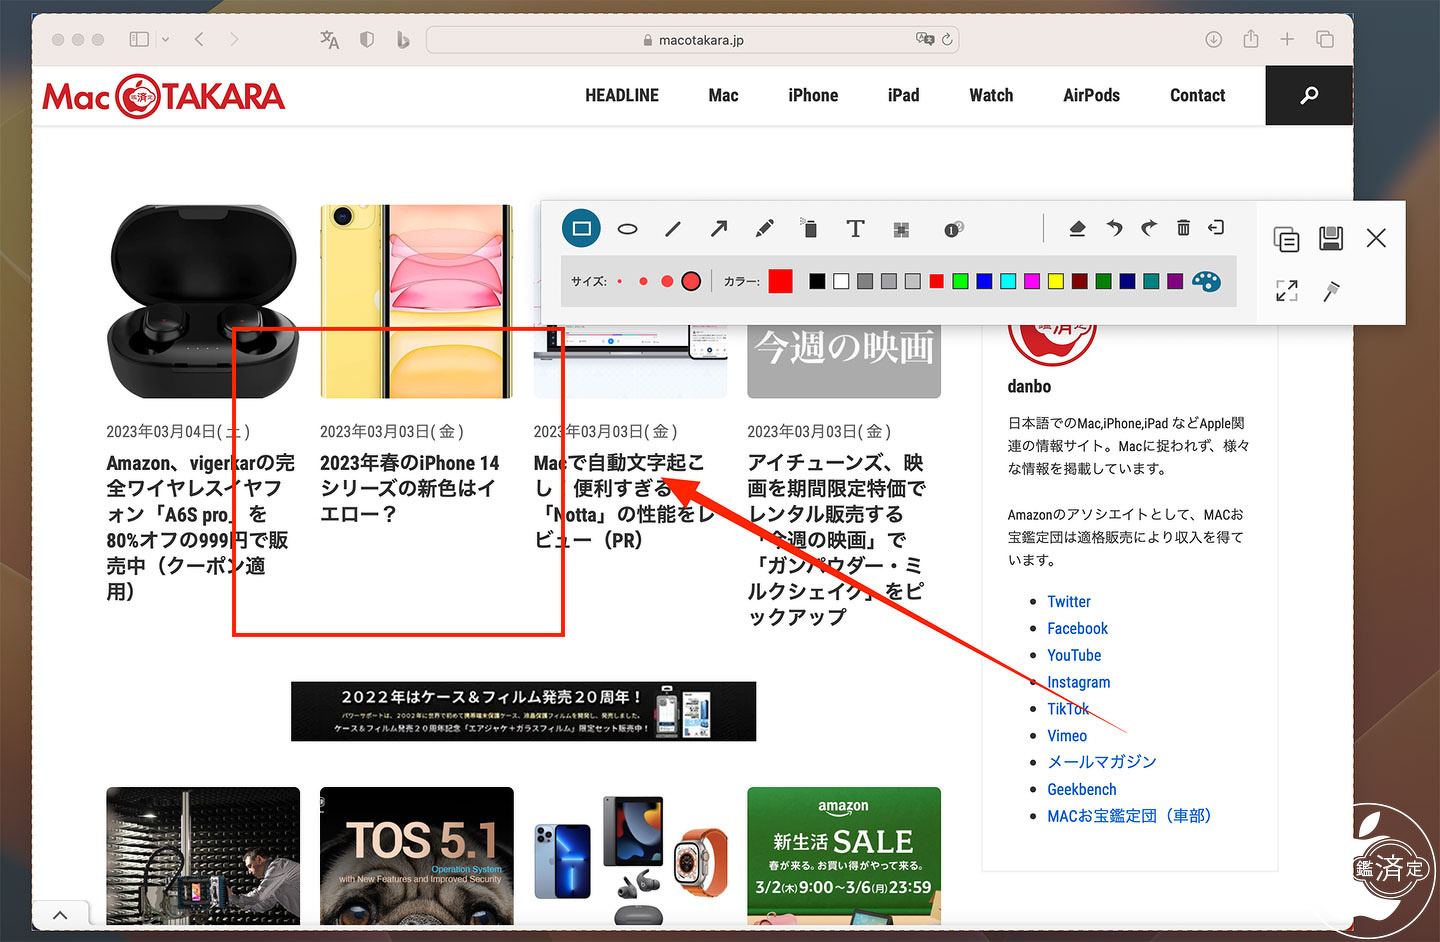Open the custom color palette
1440x942 pixels.
tap(1207, 281)
